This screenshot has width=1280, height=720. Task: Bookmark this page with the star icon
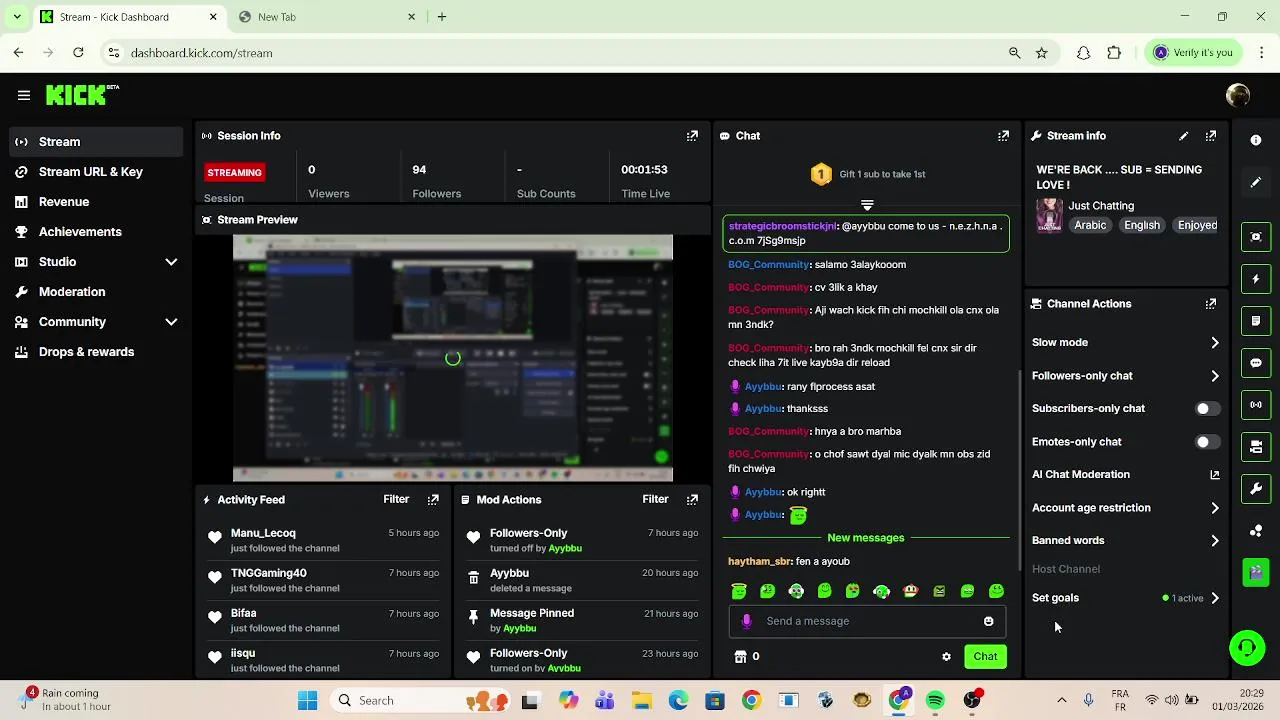point(1042,53)
